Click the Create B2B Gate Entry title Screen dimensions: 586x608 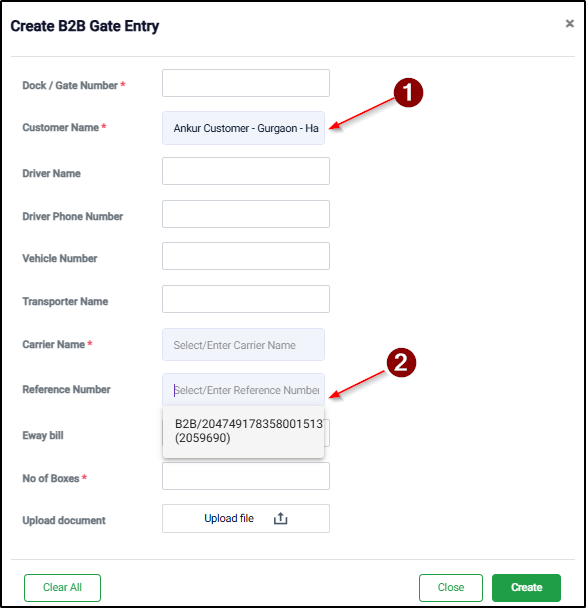85,26
